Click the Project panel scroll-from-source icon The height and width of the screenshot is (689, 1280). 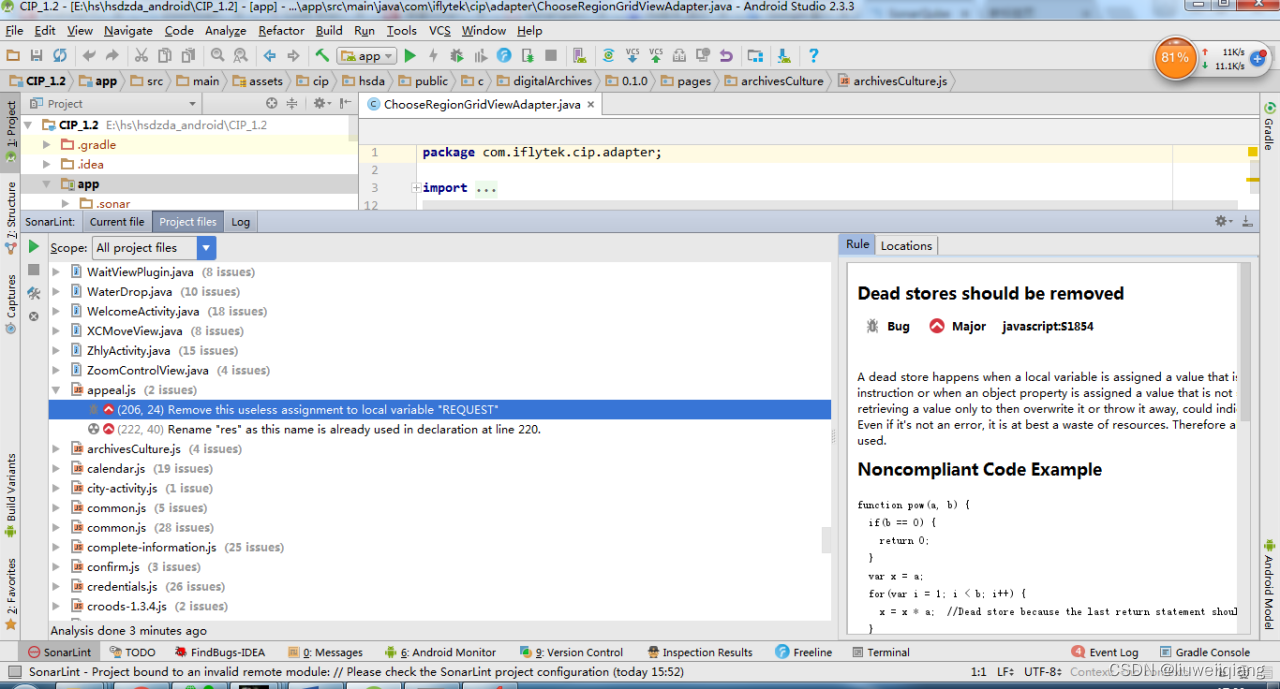point(272,103)
